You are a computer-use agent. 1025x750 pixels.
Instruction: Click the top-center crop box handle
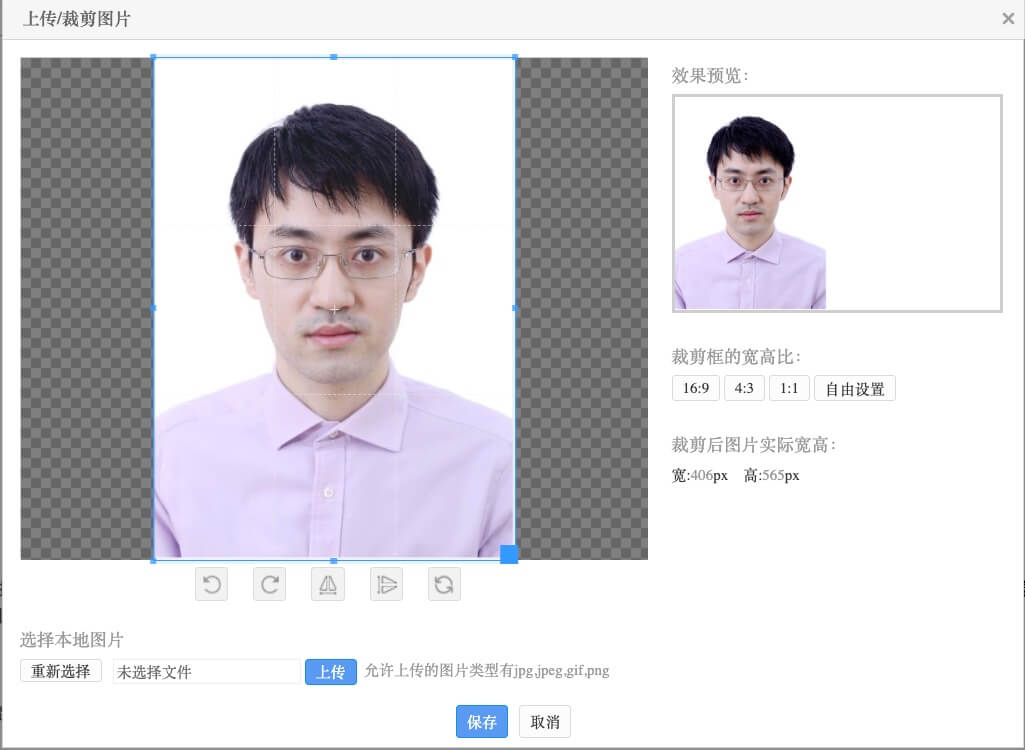[x=334, y=57]
